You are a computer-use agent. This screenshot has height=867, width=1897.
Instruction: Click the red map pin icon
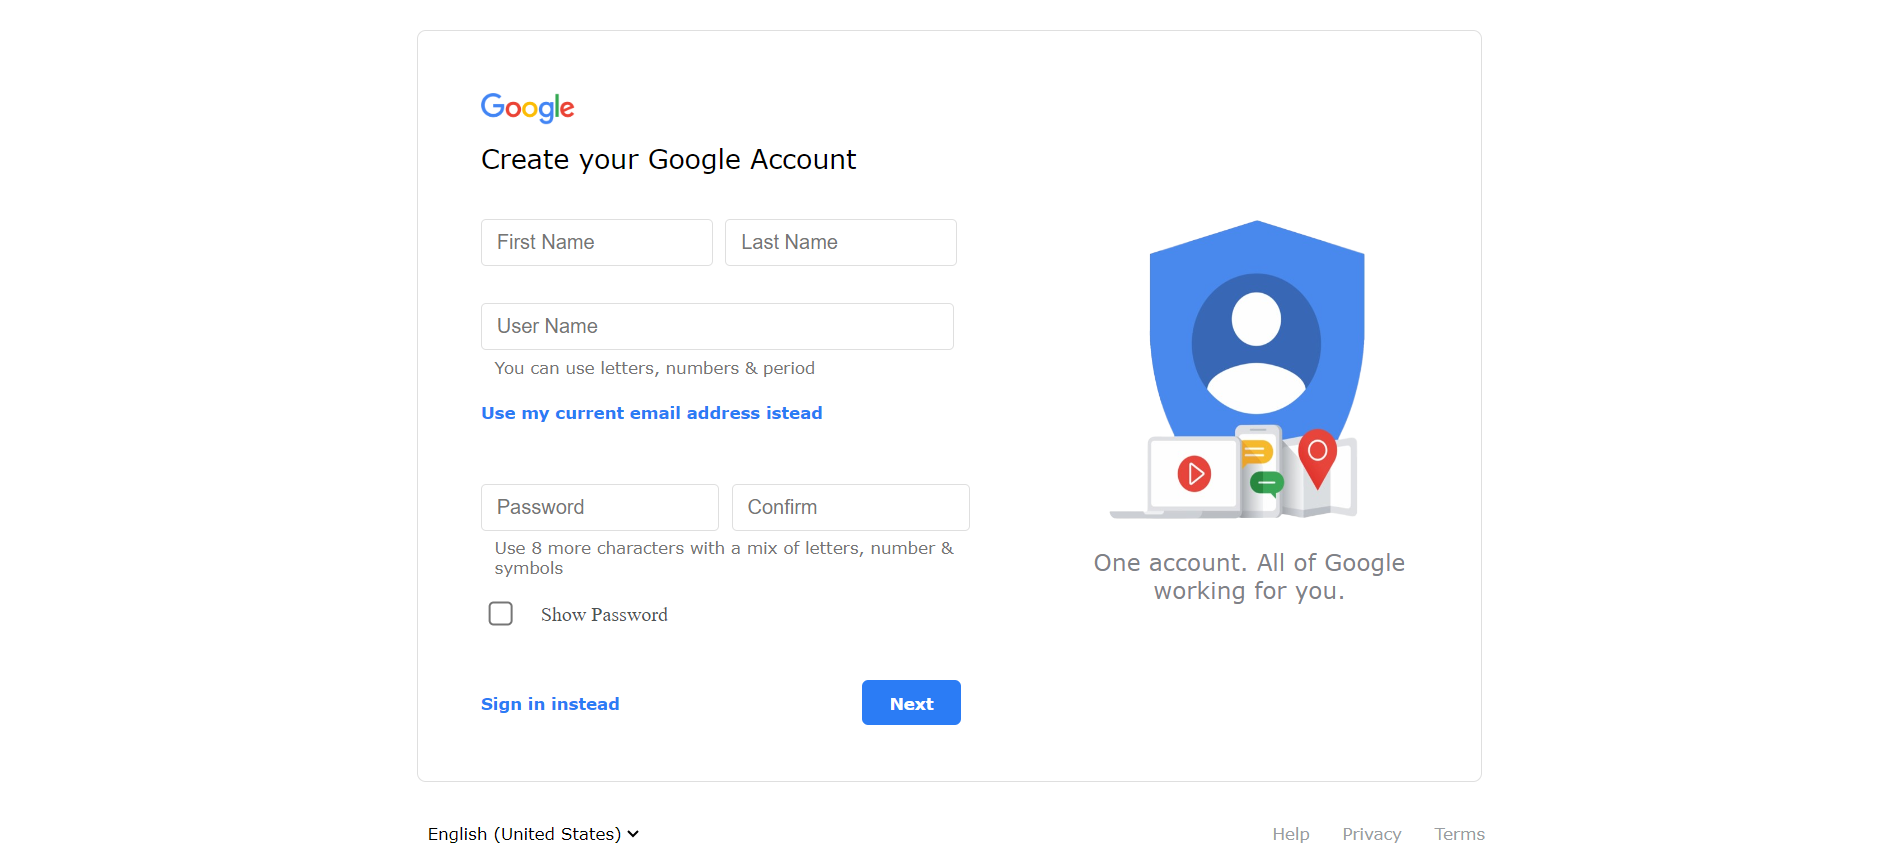(1317, 459)
